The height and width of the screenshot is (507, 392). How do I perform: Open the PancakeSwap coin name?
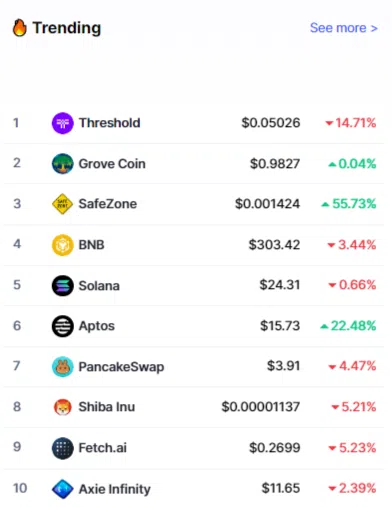(x=121, y=367)
